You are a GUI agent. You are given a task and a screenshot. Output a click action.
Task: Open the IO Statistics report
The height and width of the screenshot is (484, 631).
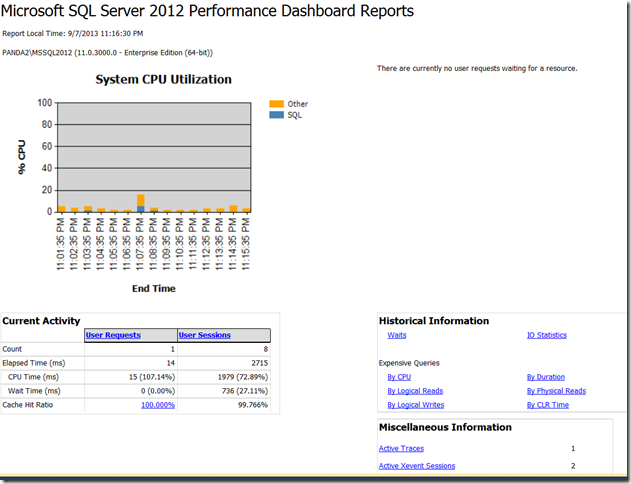click(x=547, y=336)
